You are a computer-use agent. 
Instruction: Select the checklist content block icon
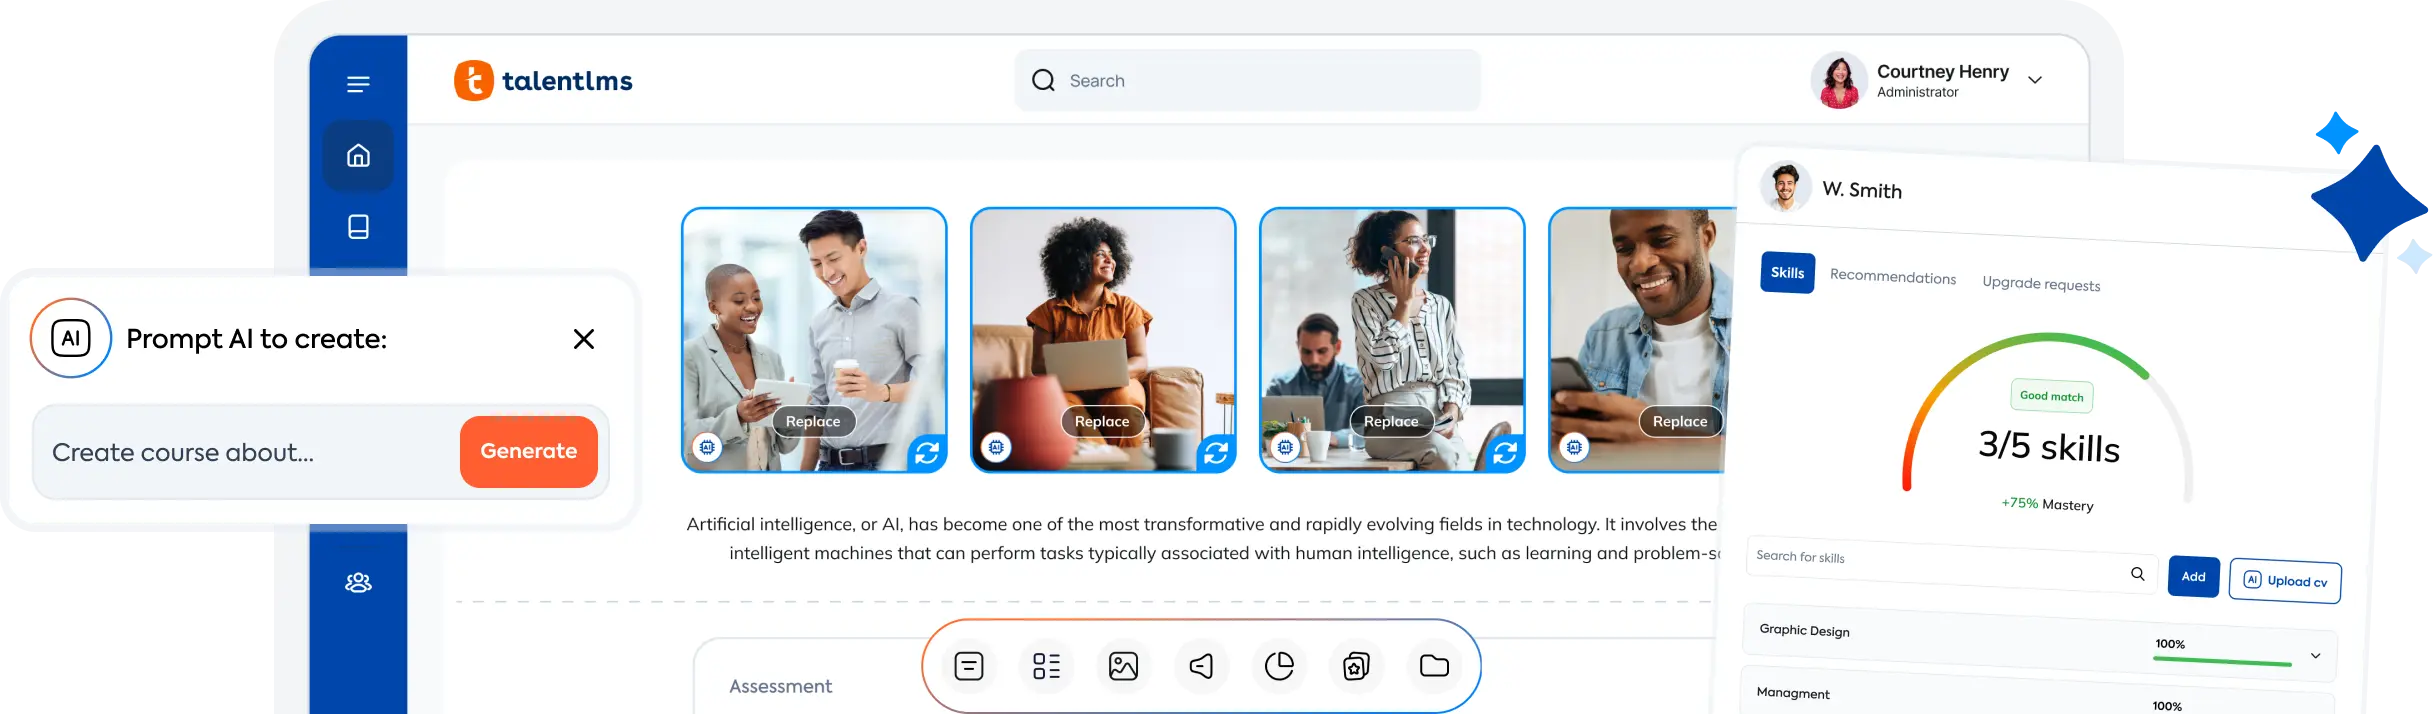(x=1046, y=666)
